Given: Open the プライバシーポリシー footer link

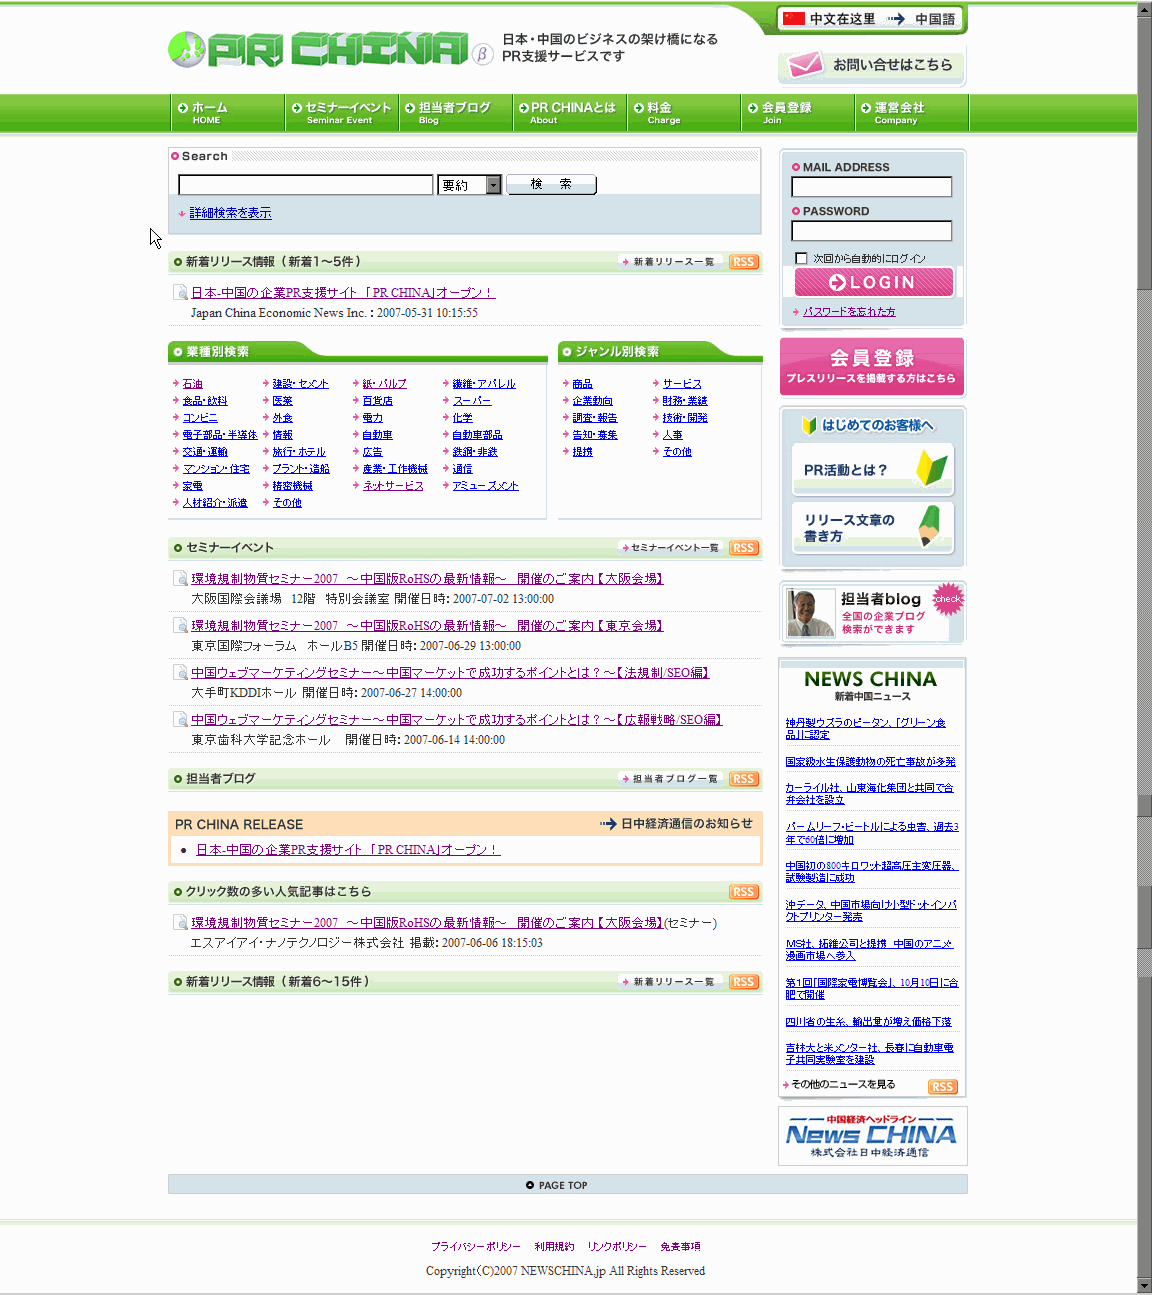Looking at the screenshot, I should pyautogui.click(x=475, y=1247).
